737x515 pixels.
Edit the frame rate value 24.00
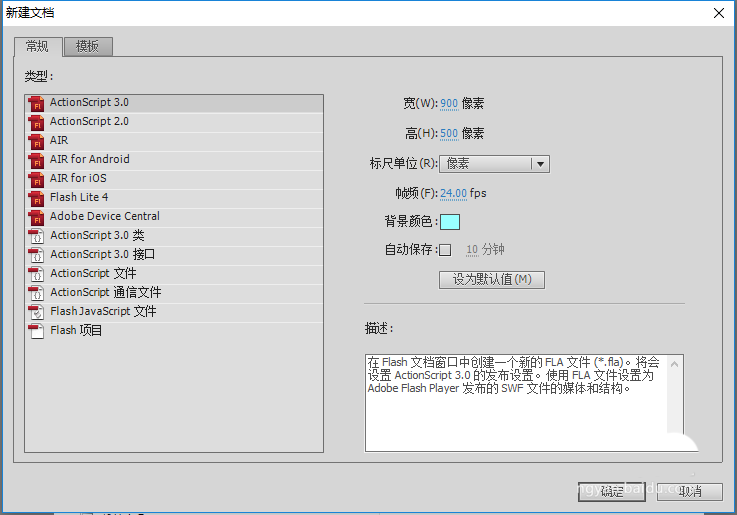pos(454,193)
